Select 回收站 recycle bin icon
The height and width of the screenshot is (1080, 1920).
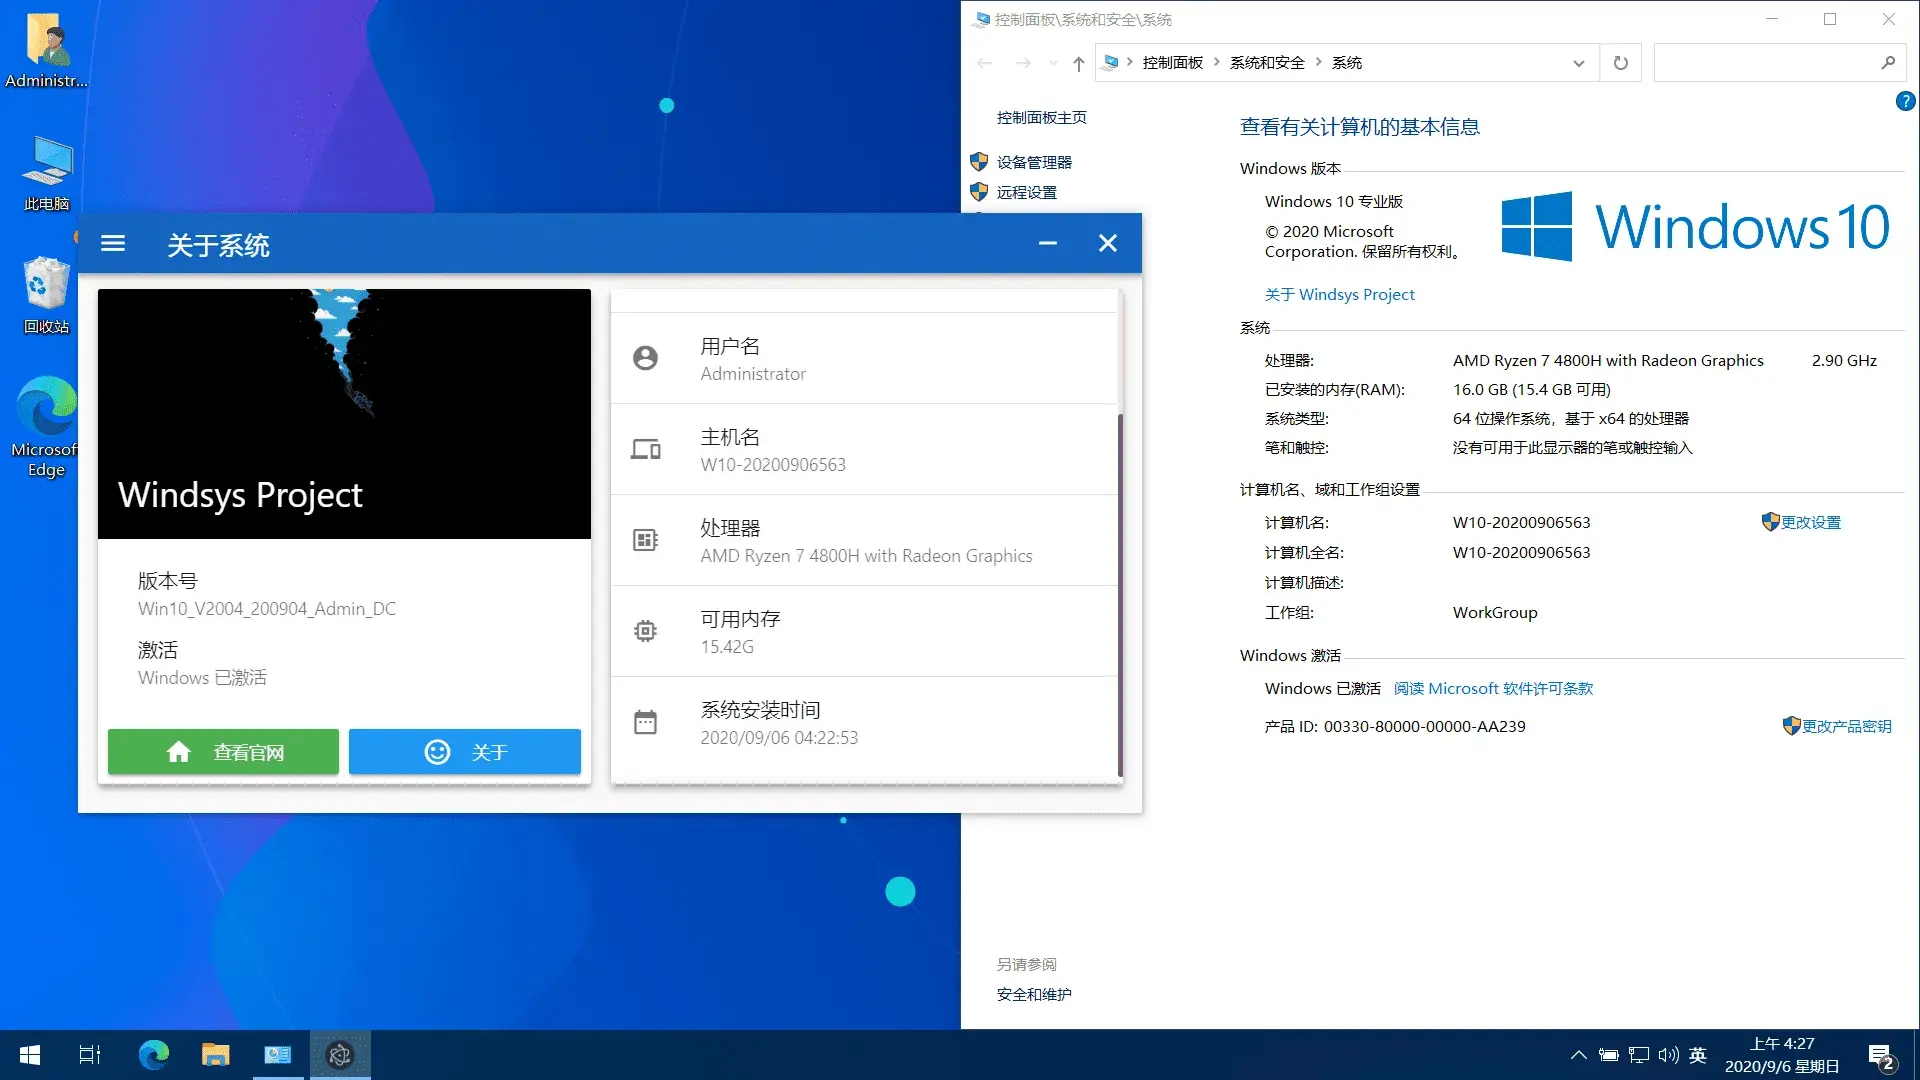click(x=46, y=295)
